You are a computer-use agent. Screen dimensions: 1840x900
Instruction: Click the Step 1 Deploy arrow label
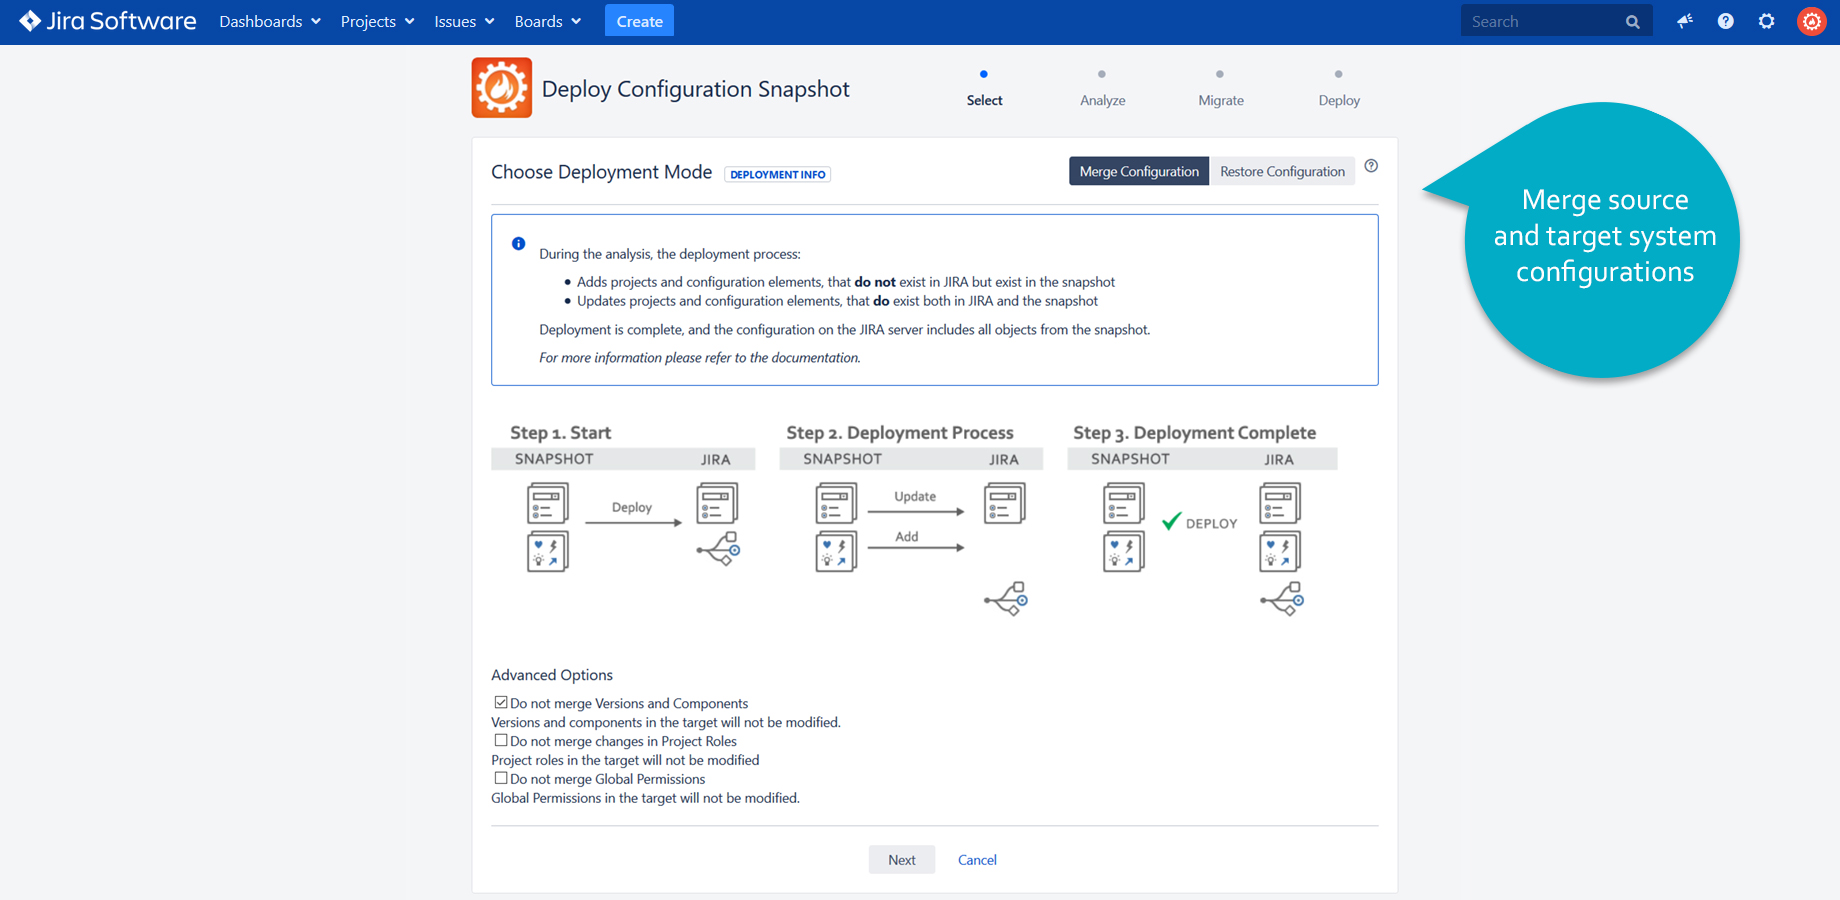click(x=632, y=507)
